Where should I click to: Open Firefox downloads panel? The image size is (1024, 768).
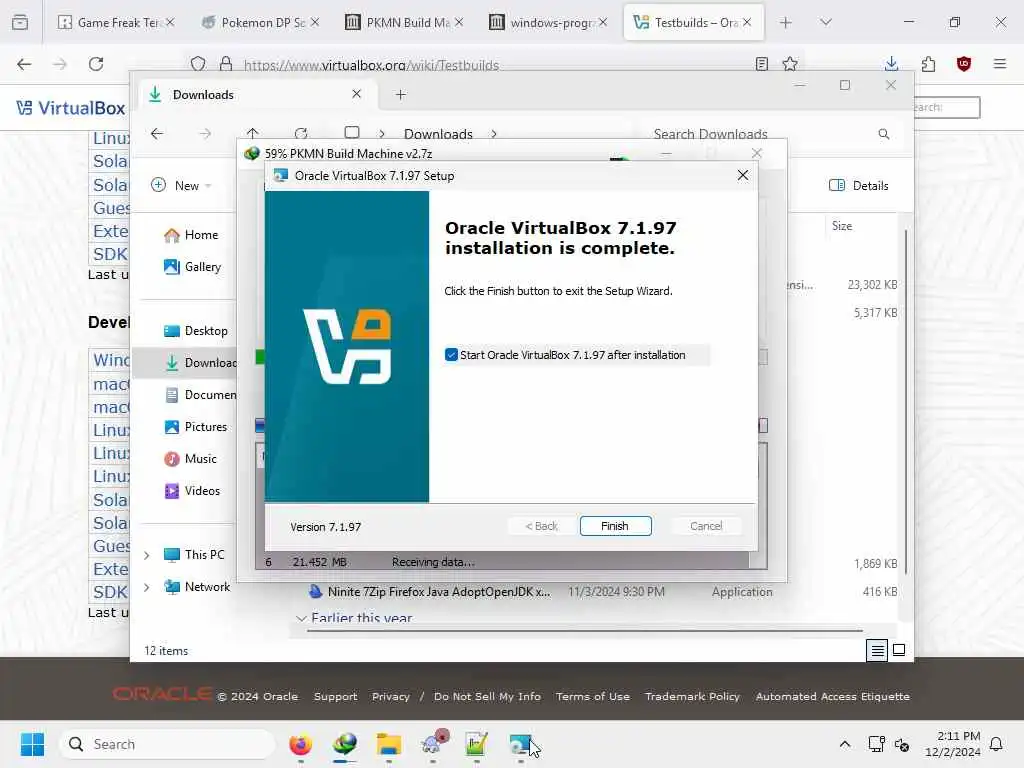click(891, 64)
